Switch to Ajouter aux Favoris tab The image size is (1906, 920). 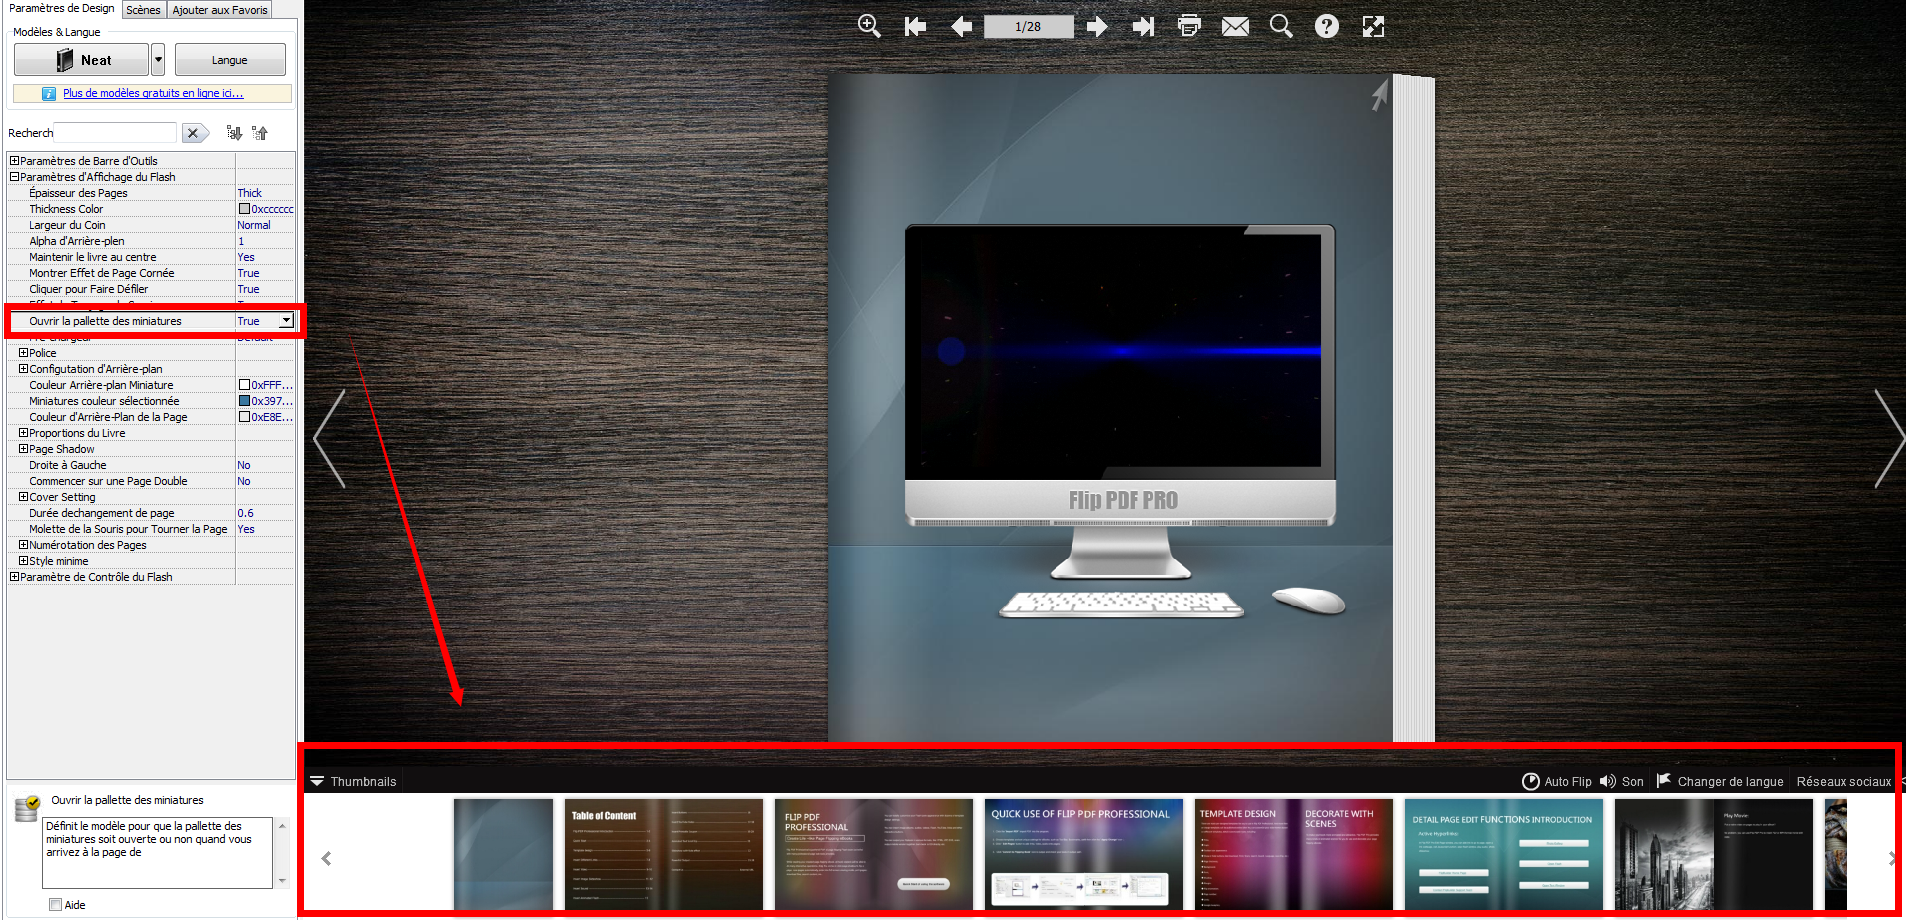(220, 10)
